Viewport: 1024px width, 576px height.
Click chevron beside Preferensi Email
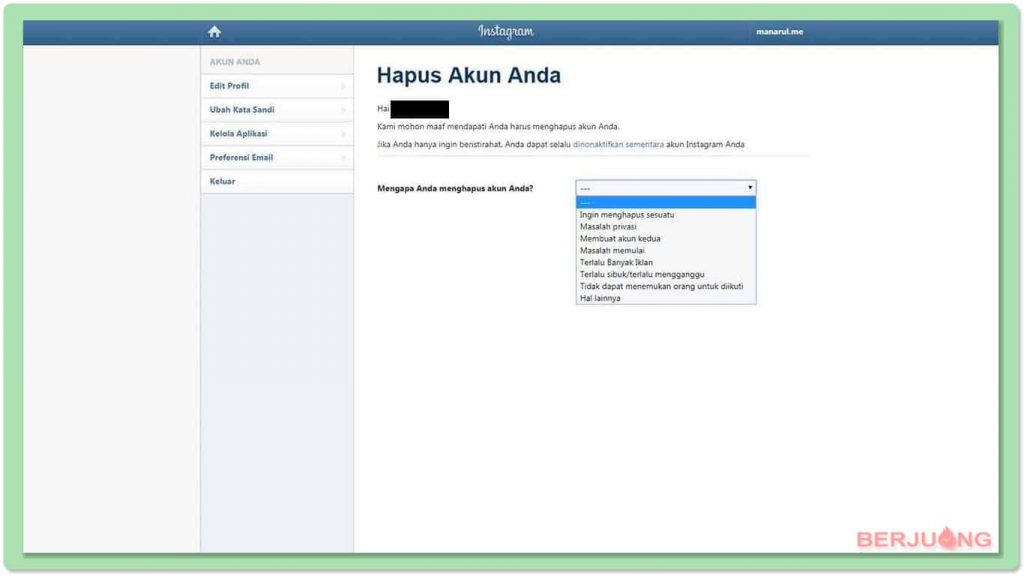pyautogui.click(x=344, y=157)
